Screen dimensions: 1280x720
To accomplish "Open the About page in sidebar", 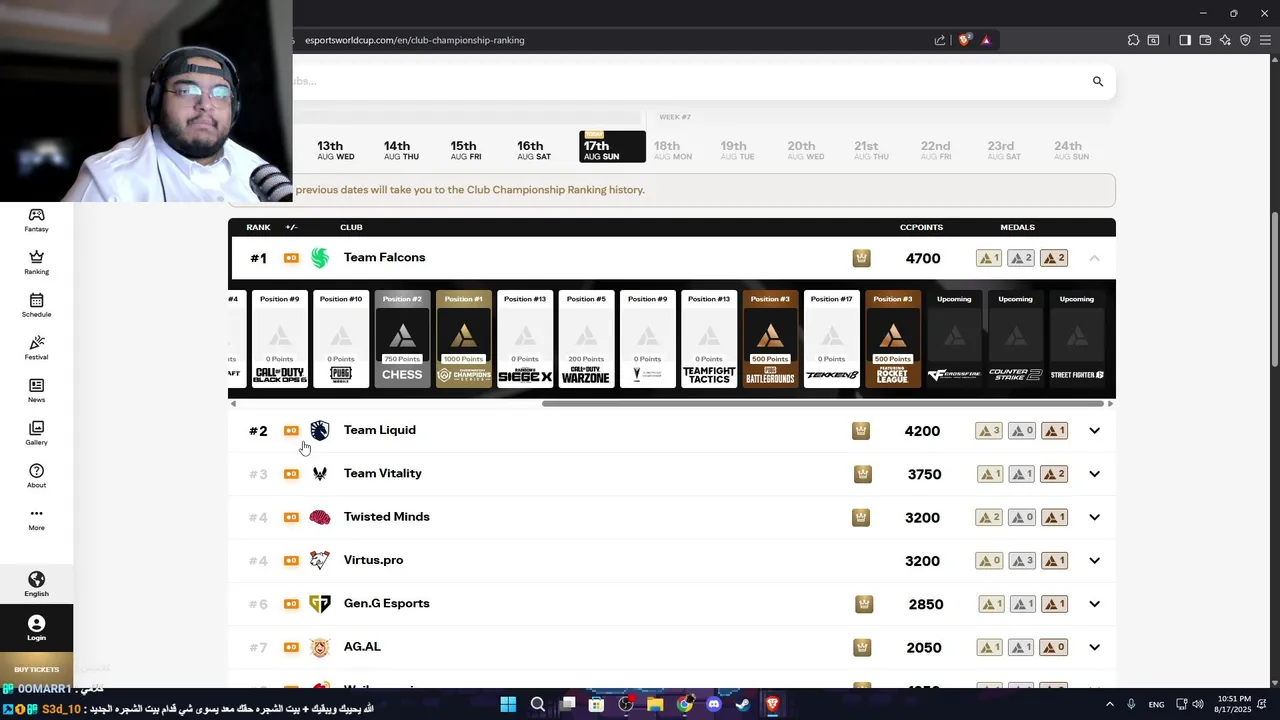I will [36, 476].
